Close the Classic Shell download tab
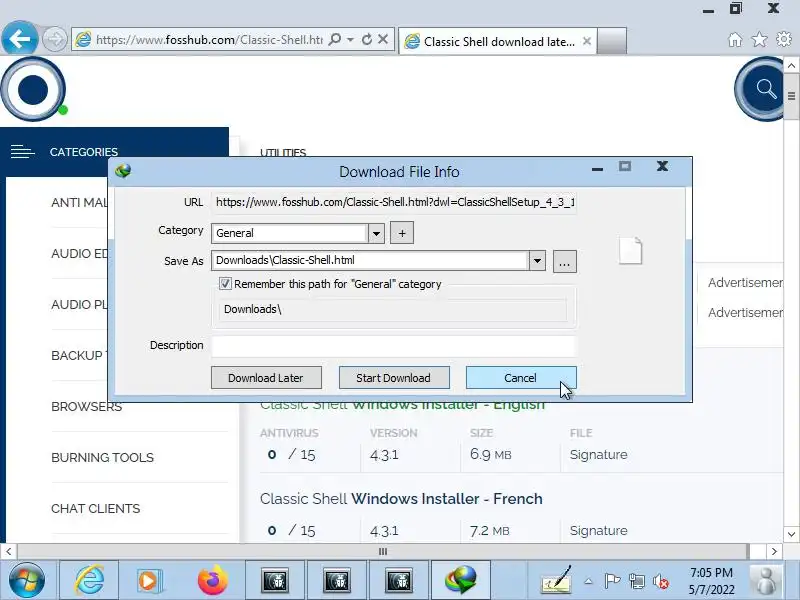Screen dimensions: 800x600 pos(587,41)
